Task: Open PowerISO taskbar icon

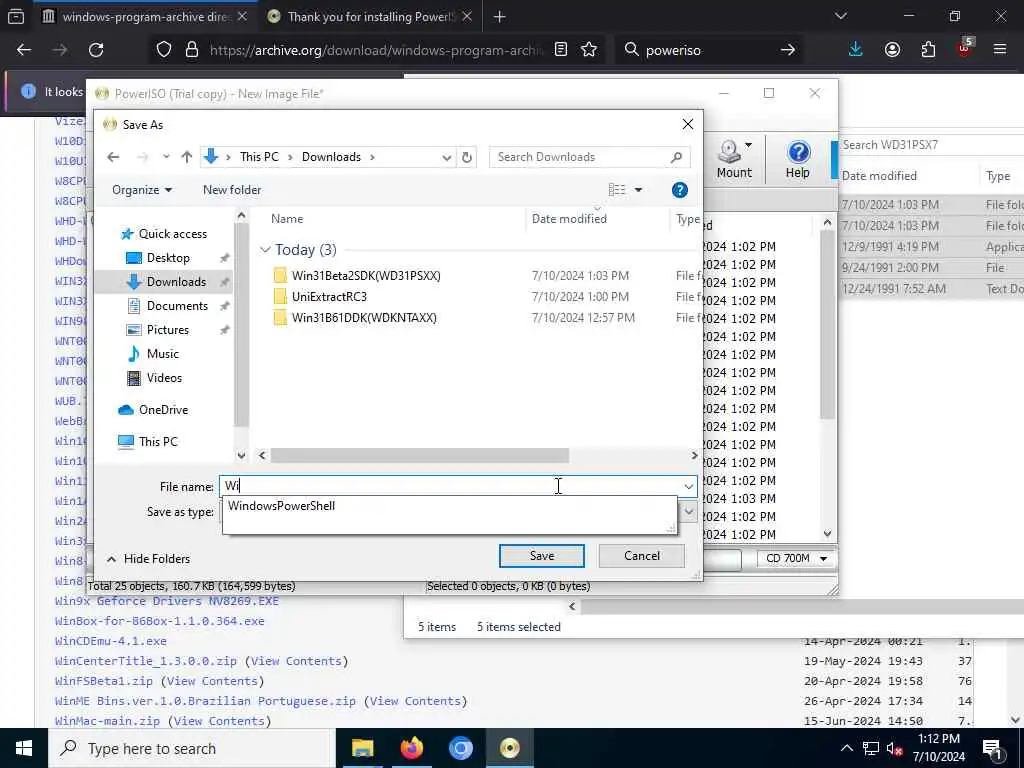Action: tap(510, 748)
